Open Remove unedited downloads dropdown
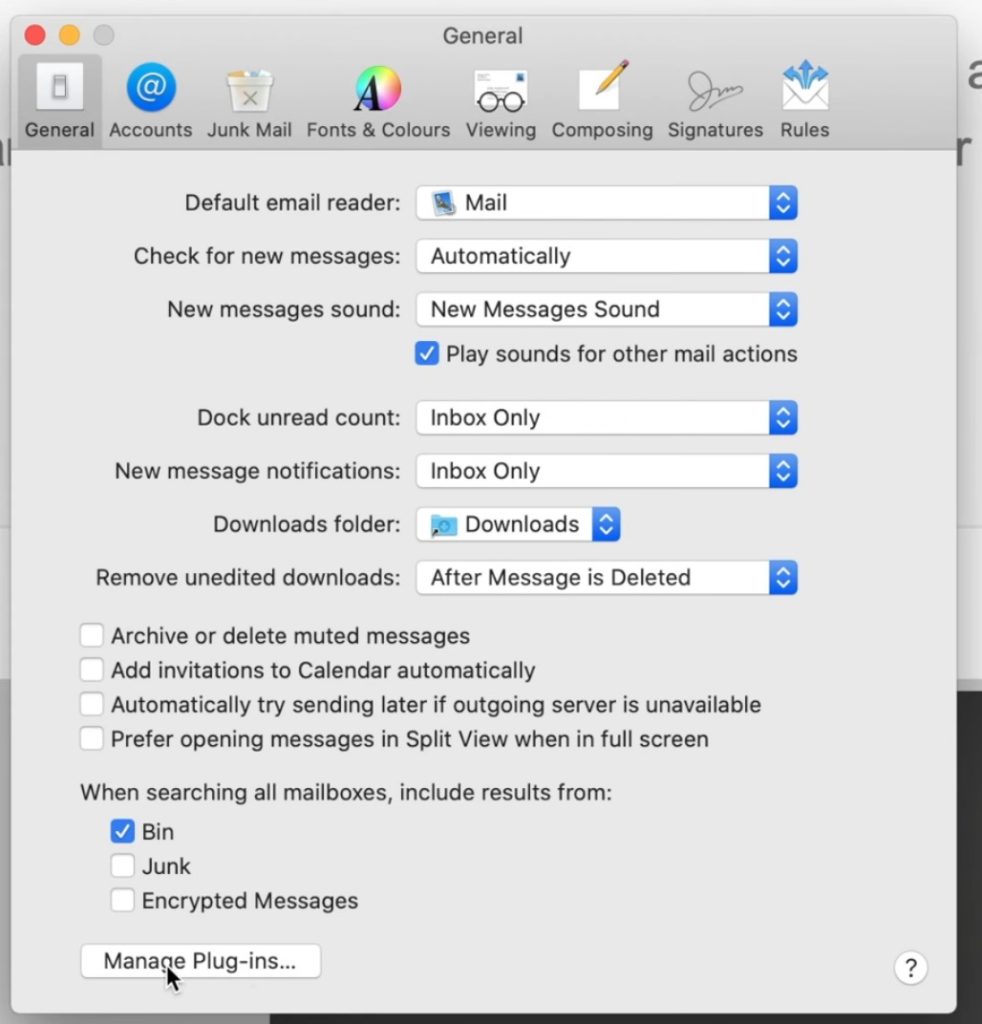Viewport: 982px width, 1024px height. [606, 578]
